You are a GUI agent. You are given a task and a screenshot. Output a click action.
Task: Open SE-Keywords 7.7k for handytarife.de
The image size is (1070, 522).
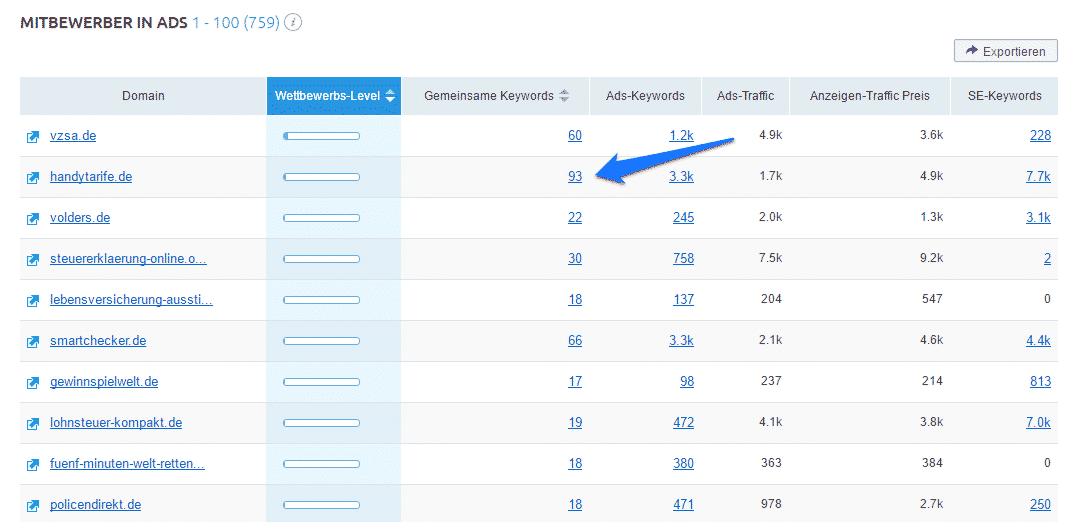click(x=1038, y=177)
